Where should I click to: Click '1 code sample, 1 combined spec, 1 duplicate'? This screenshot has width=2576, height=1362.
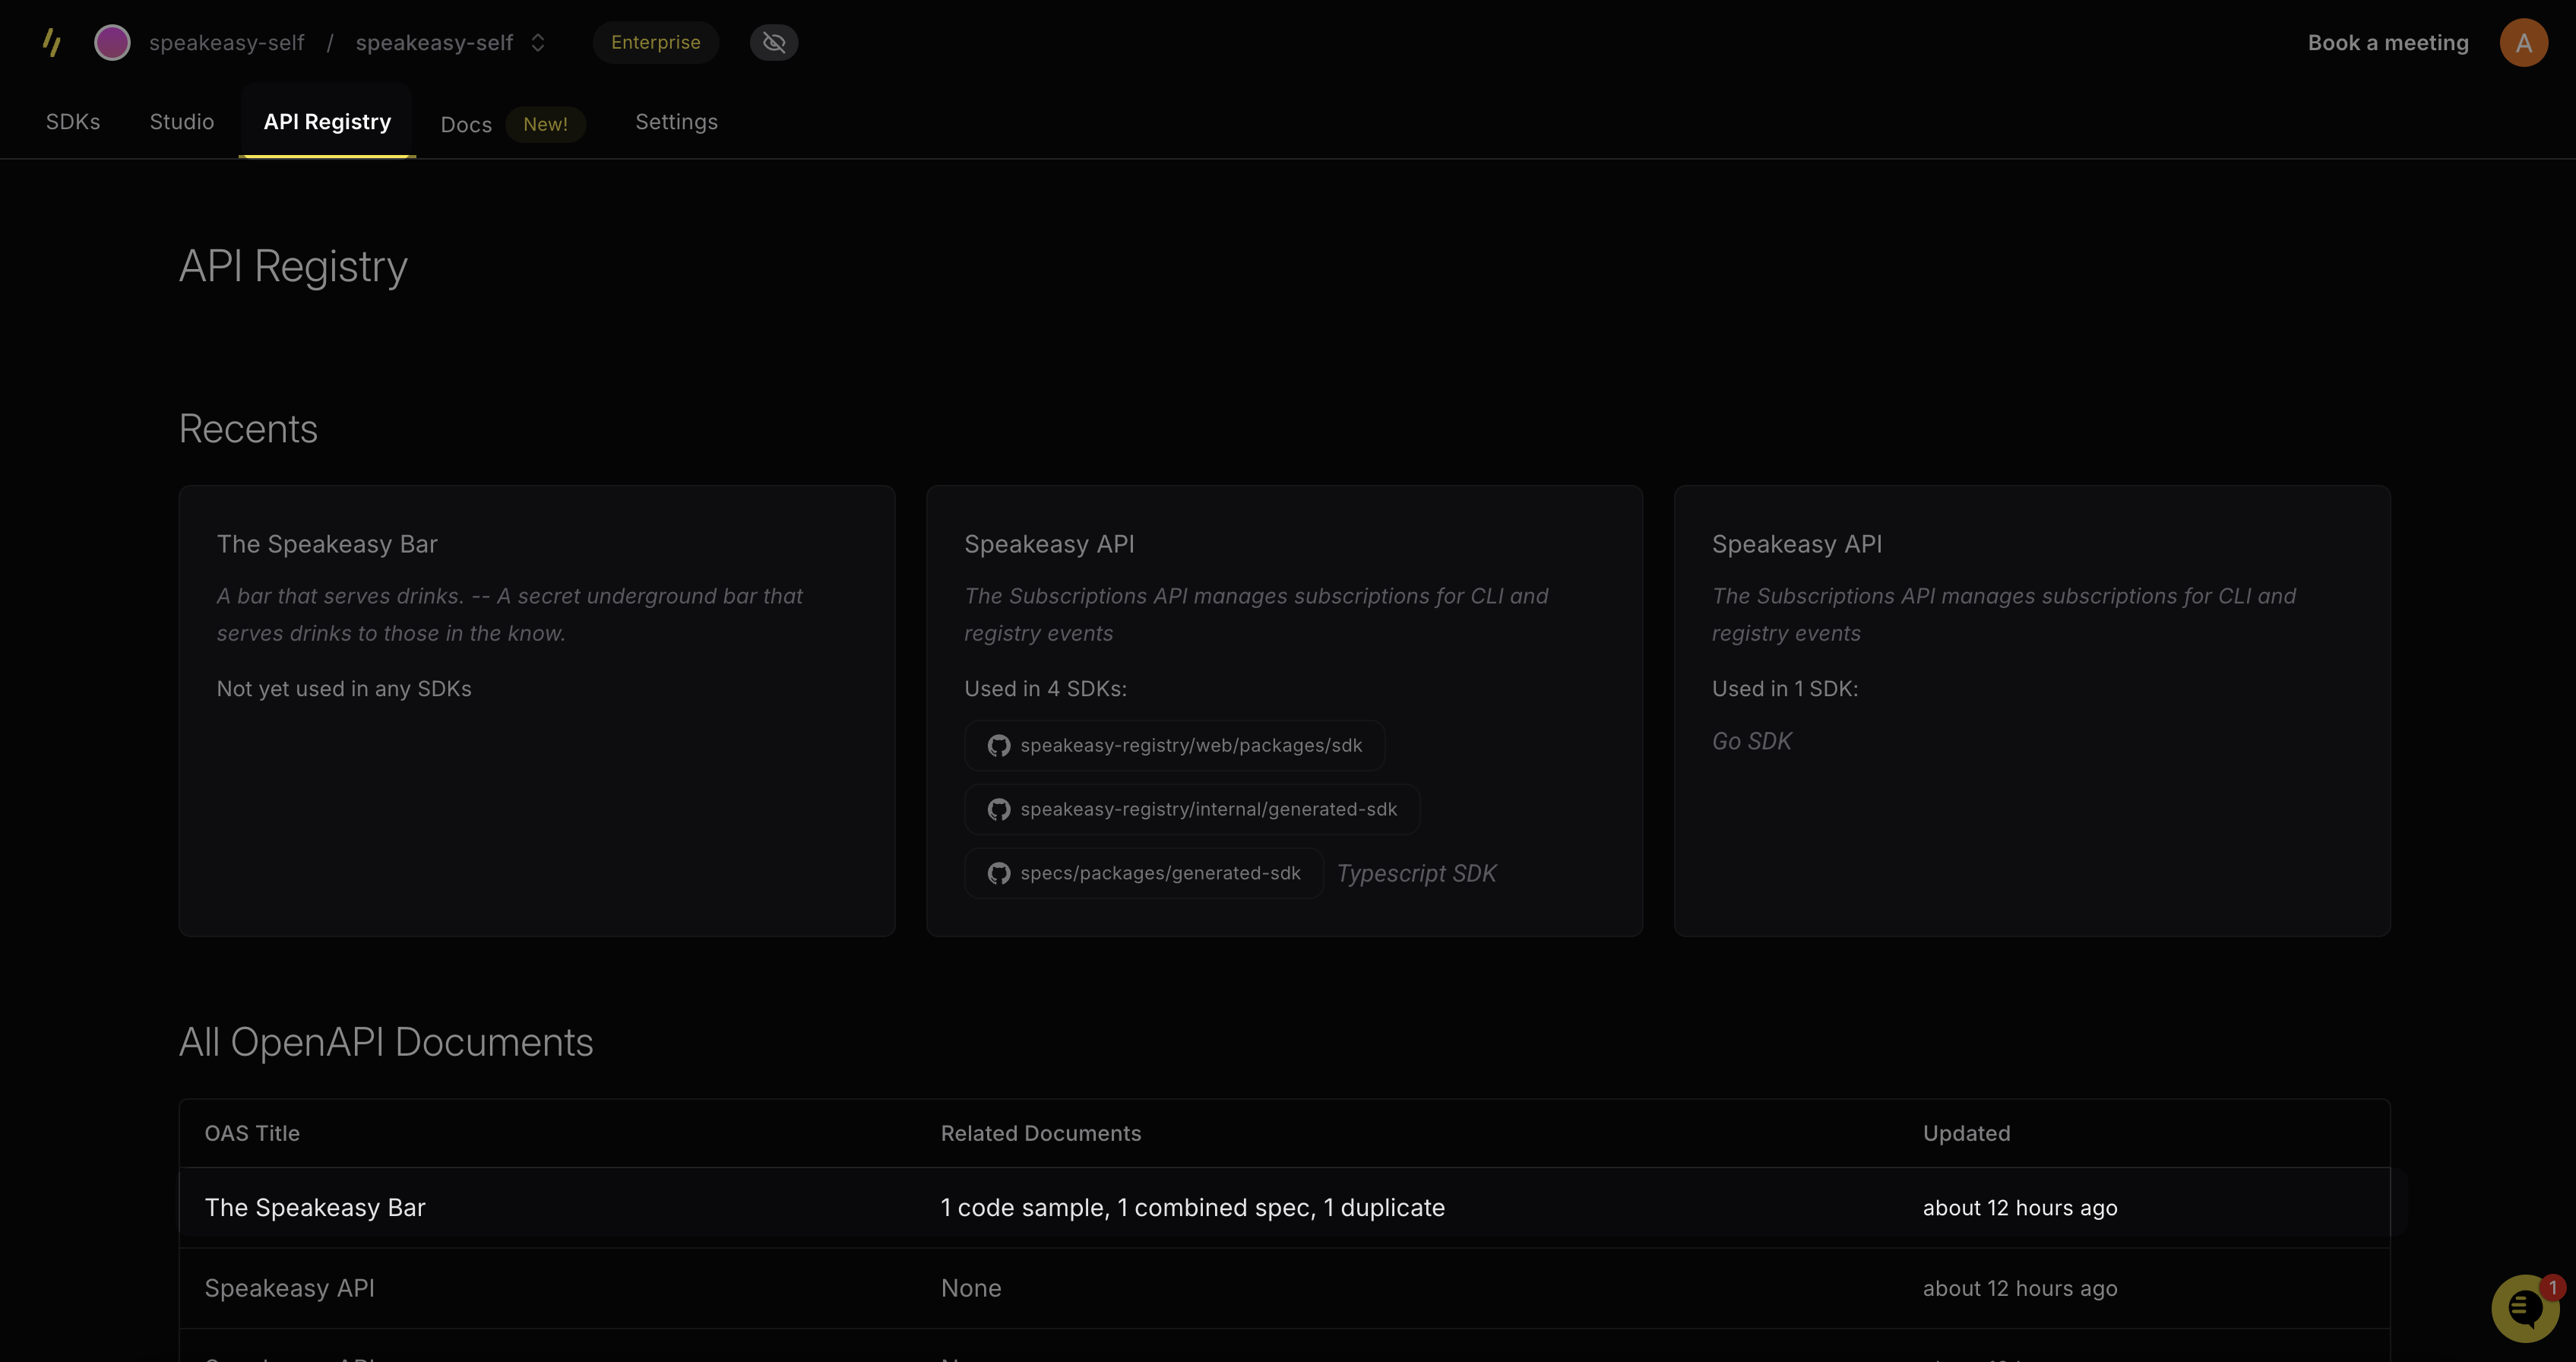[1193, 1208]
